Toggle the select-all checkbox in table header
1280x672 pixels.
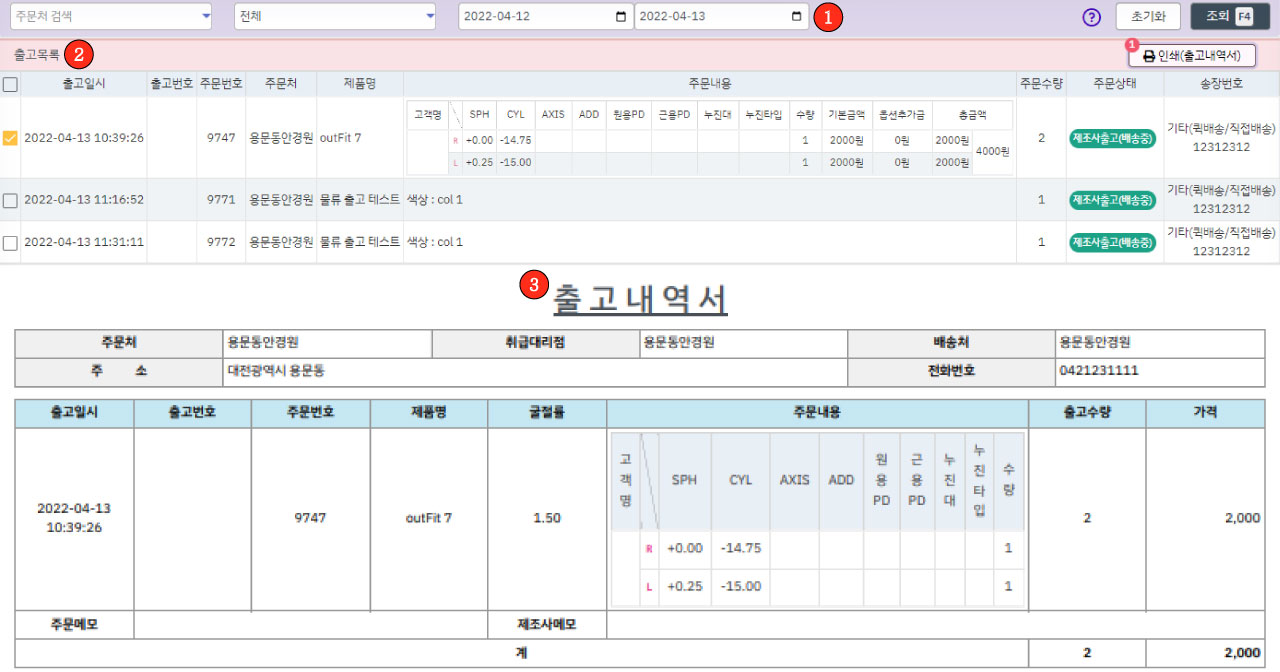[10, 85]
